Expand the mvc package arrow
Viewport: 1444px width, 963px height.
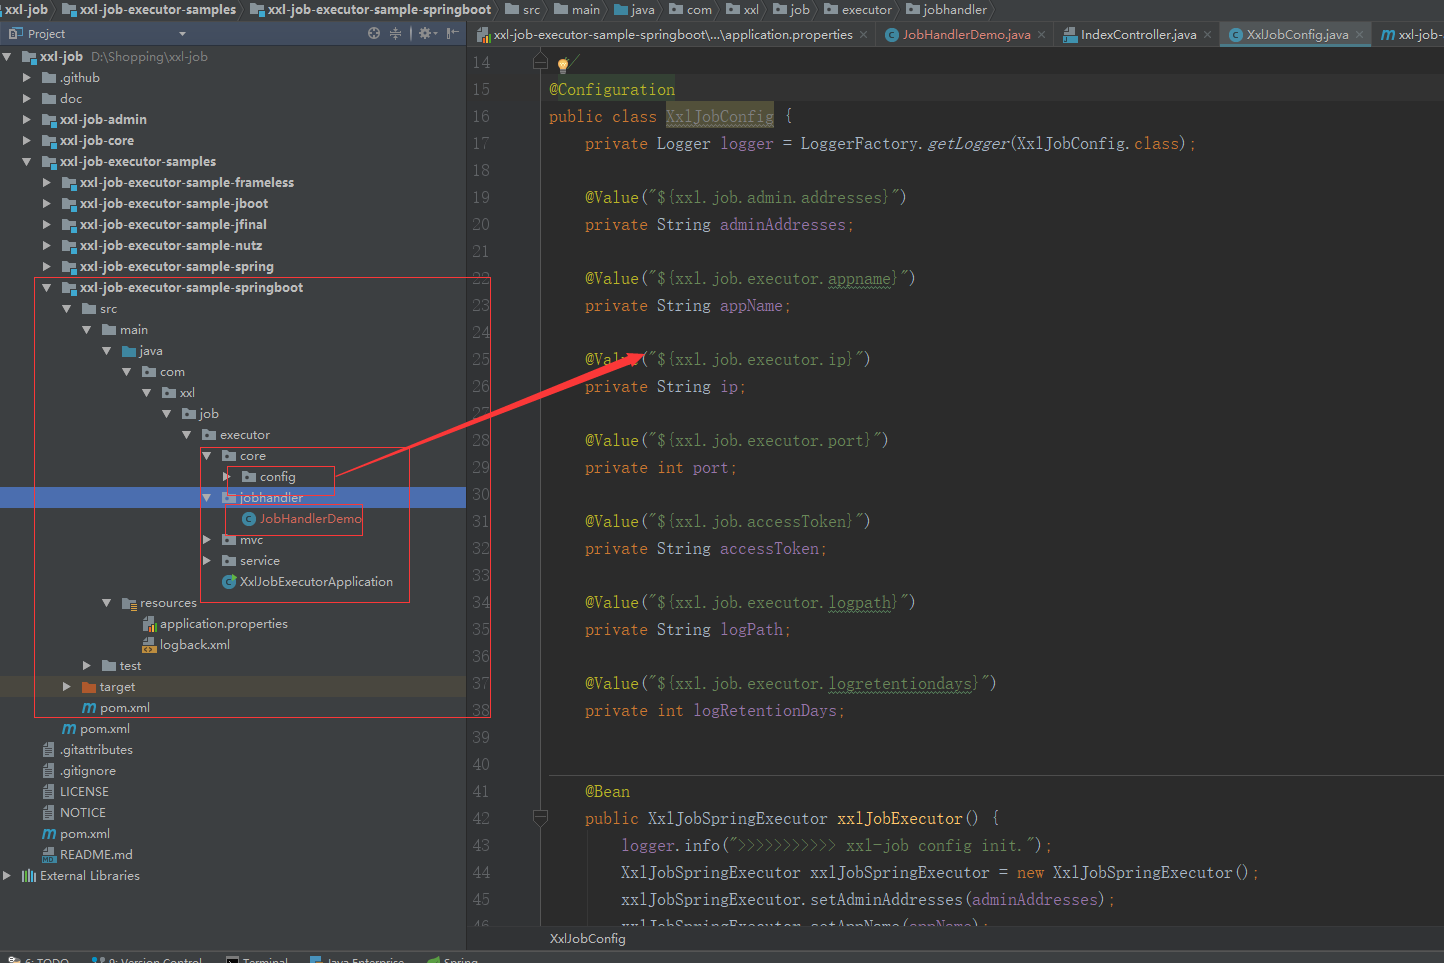[x=207, y=540]
